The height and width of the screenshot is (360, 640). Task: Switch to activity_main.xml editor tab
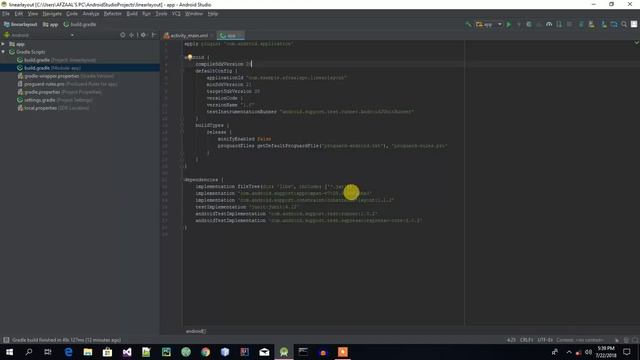[188, 36]
